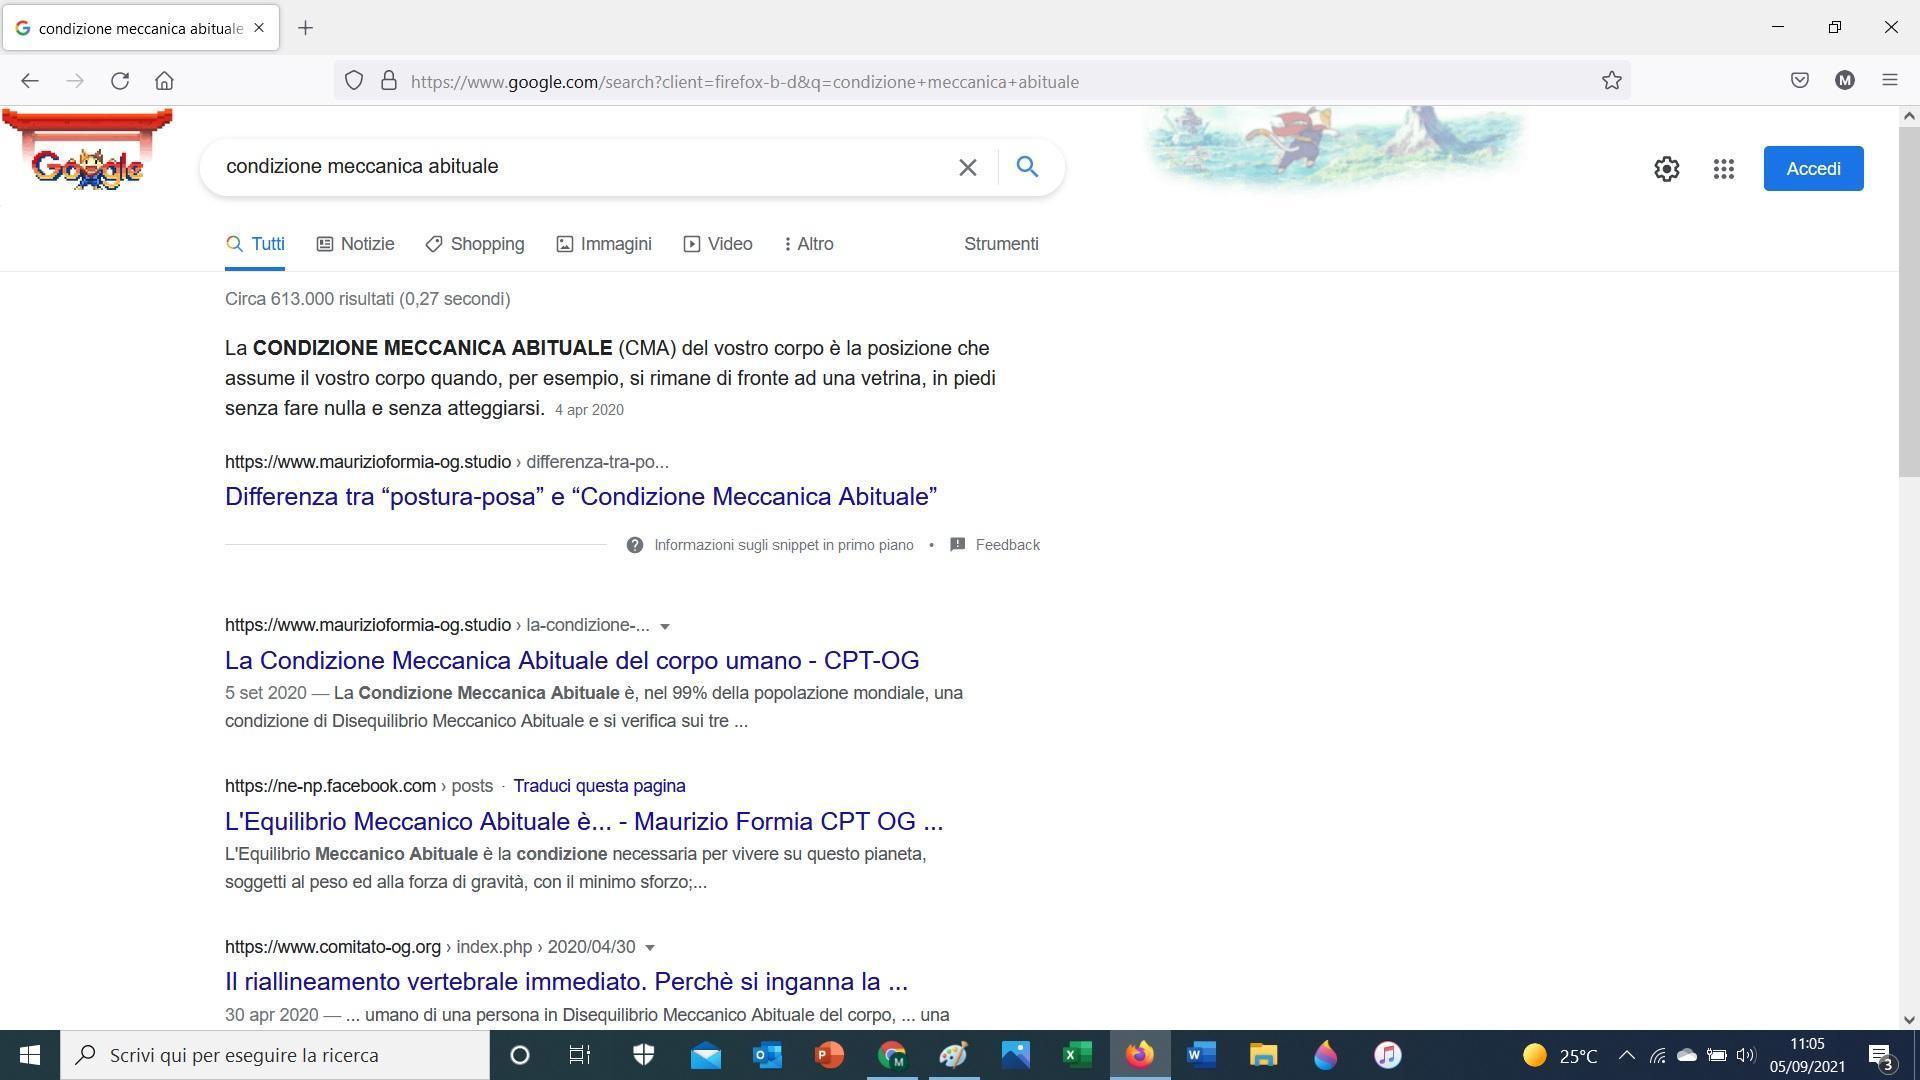Click the page vertical scrollbar thumb

tap(1908, 300)
